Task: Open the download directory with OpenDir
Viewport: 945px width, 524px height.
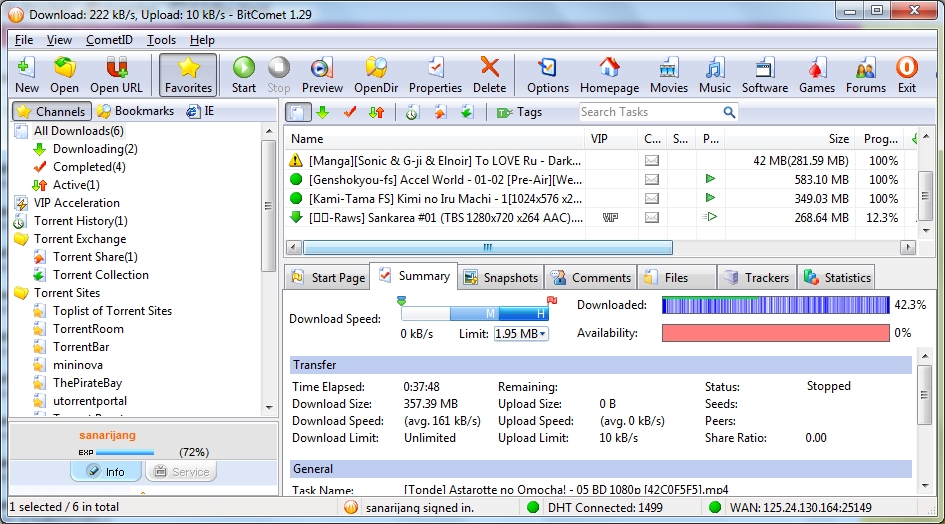Action: pos(376,75)
